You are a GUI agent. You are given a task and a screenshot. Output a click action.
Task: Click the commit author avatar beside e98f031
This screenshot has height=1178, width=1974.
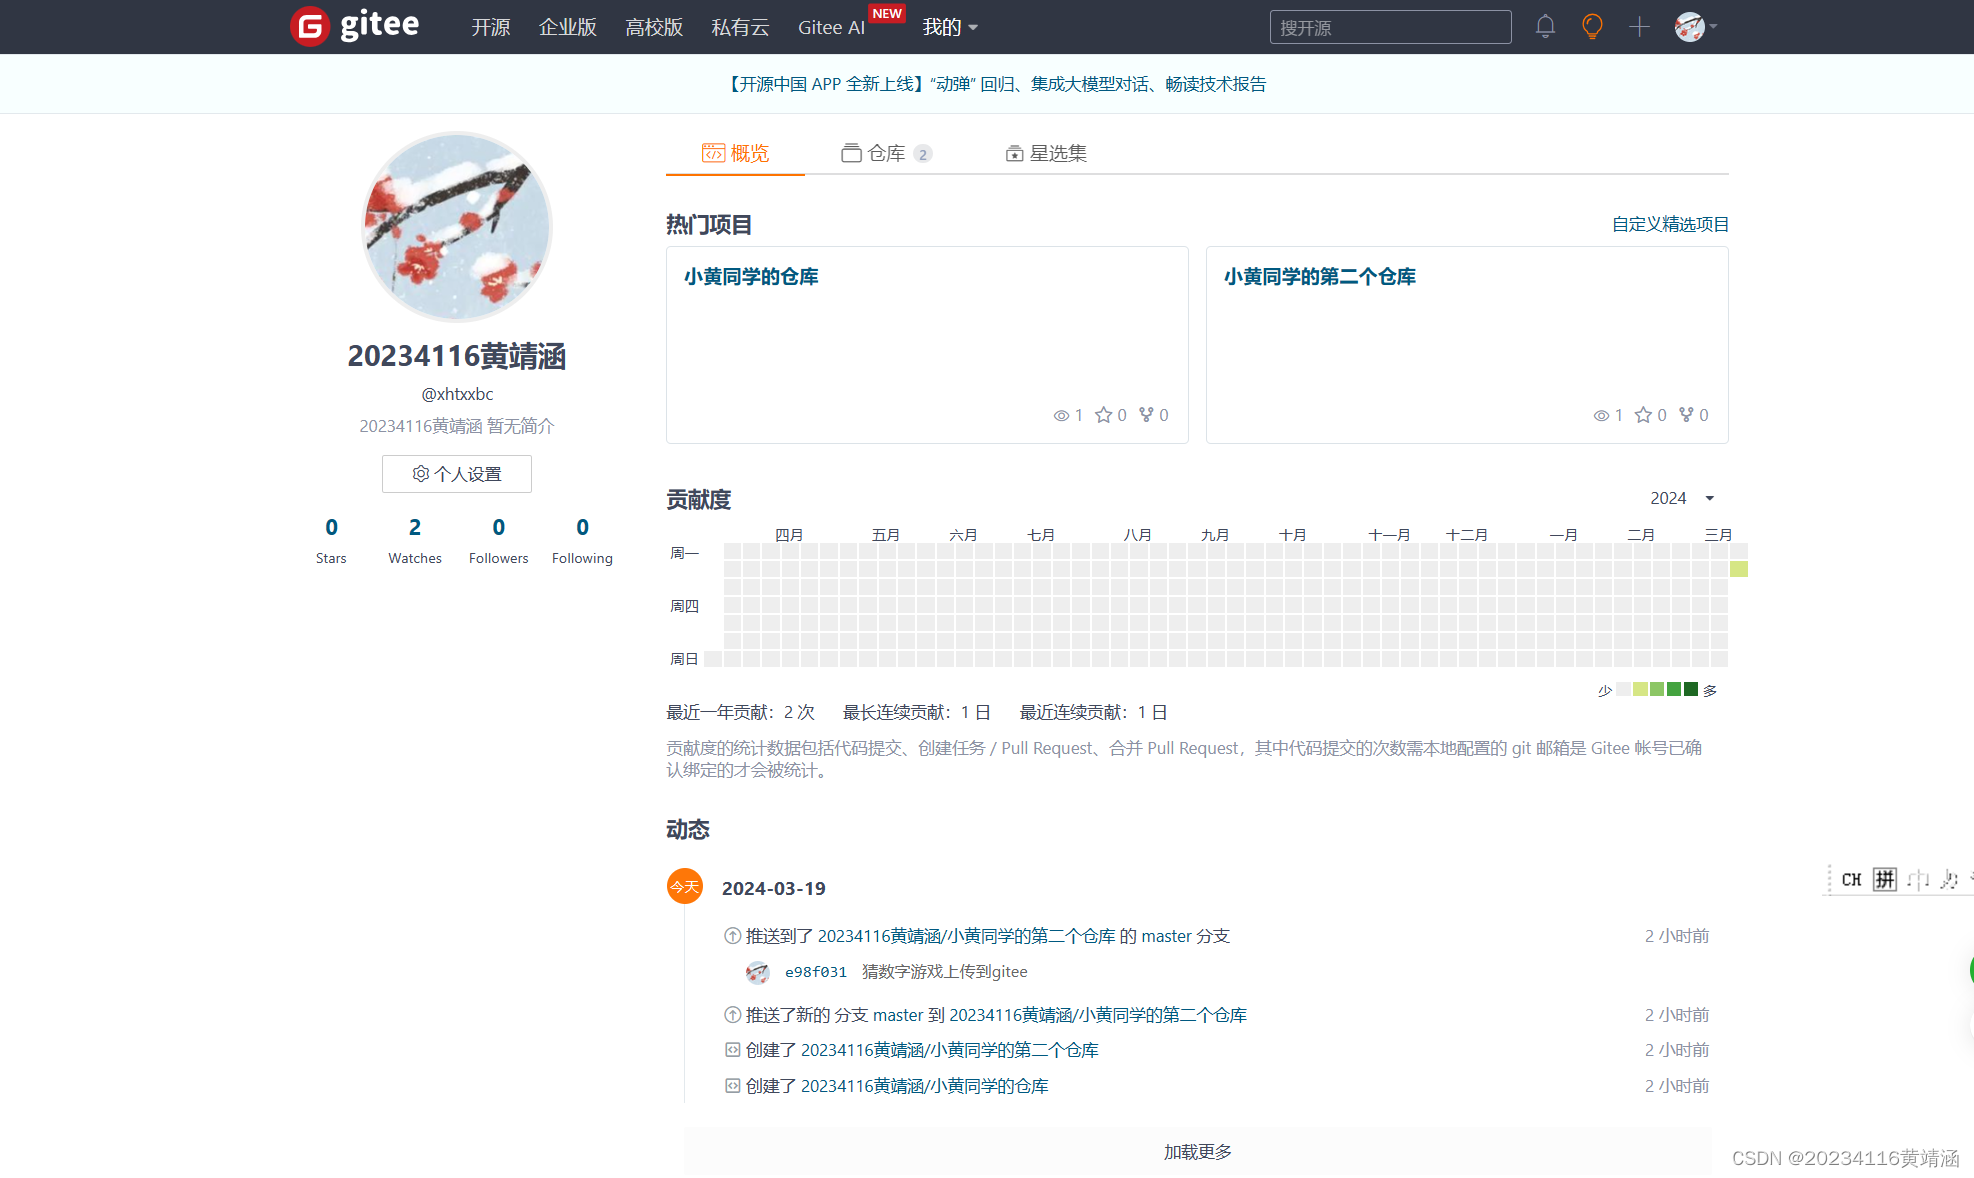[758, 972]
